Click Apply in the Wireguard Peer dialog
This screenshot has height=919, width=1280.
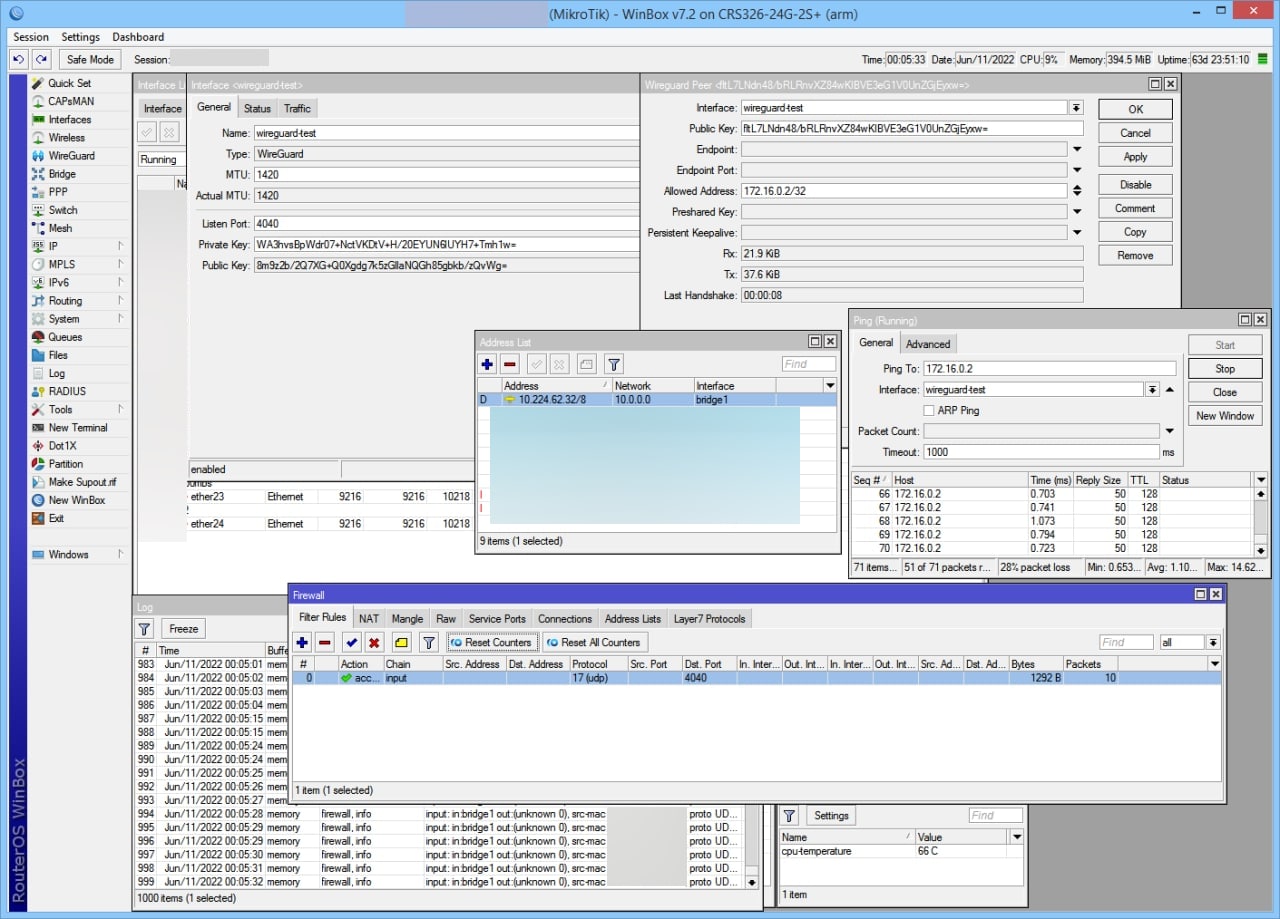1135,157
